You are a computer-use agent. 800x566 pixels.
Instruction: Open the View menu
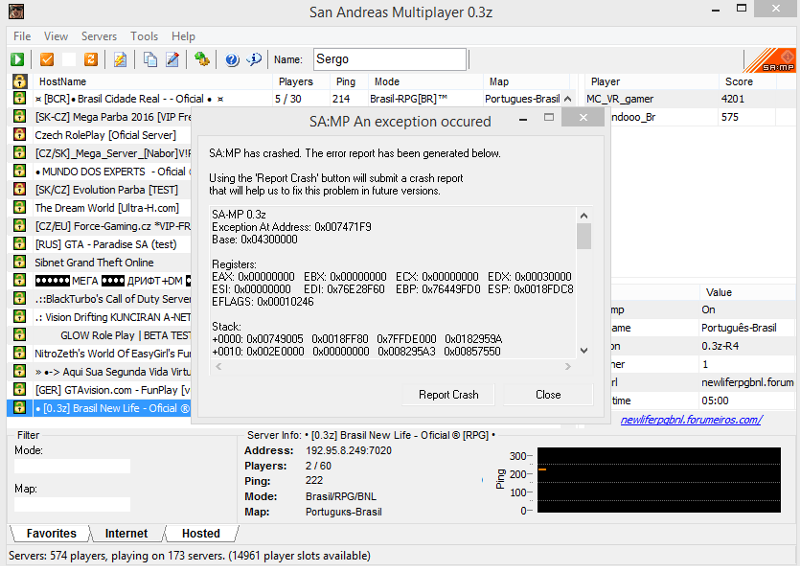click(56, 36)
